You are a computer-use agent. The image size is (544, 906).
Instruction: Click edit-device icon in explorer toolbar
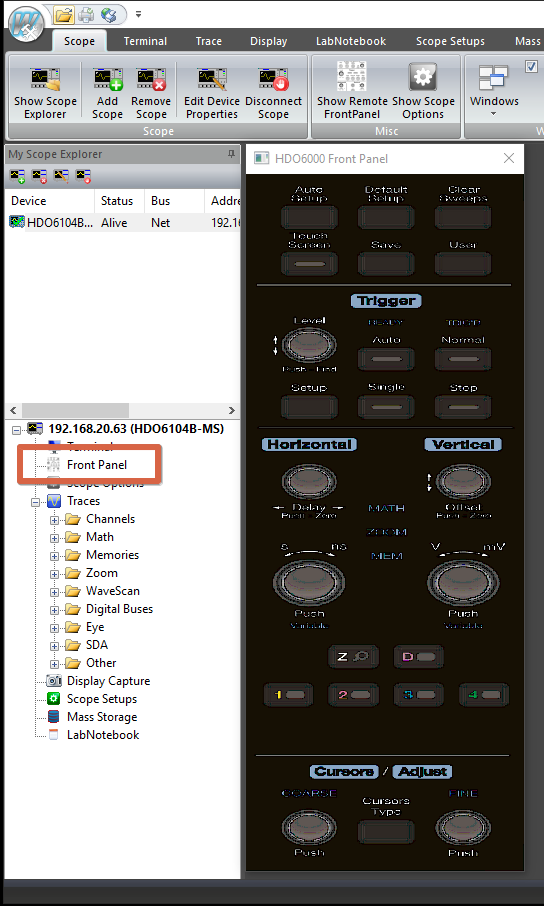(61, 176)
